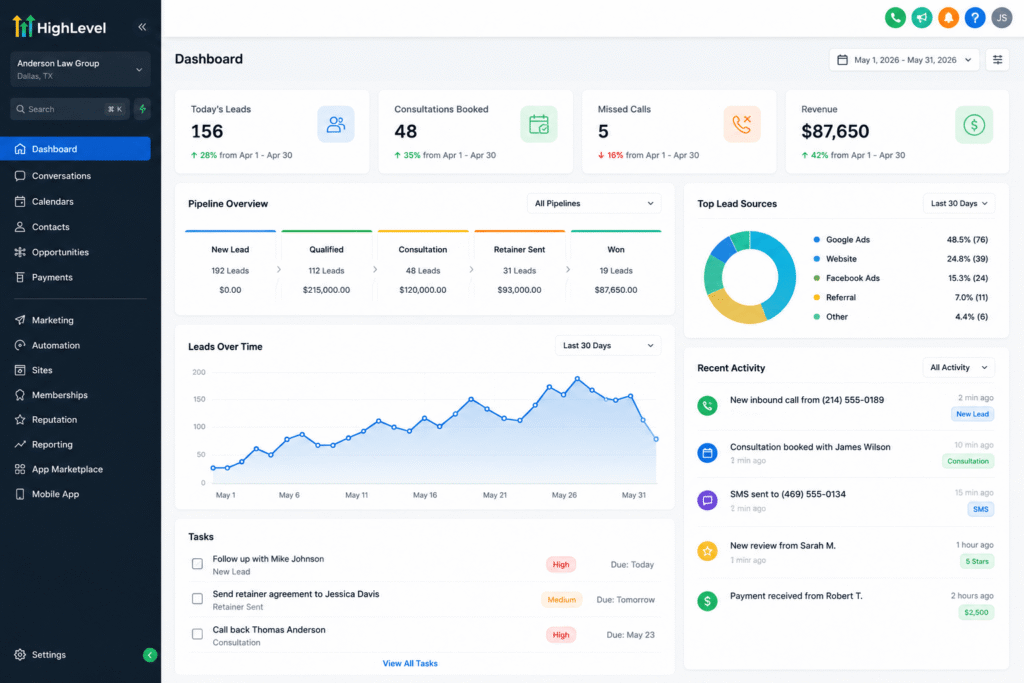Click the Missed Calls phone icon
Image resolution: width=1024 pixels, height=683 pixels.
[x=742, y=124]
